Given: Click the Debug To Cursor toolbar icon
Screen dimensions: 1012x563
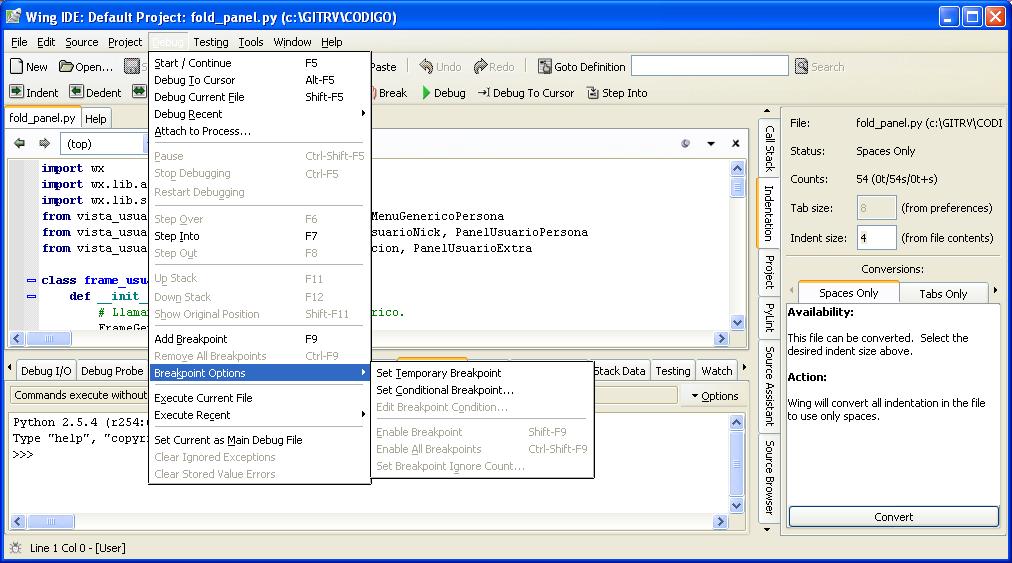Looking at the screenshot, I should click(483, 92).
